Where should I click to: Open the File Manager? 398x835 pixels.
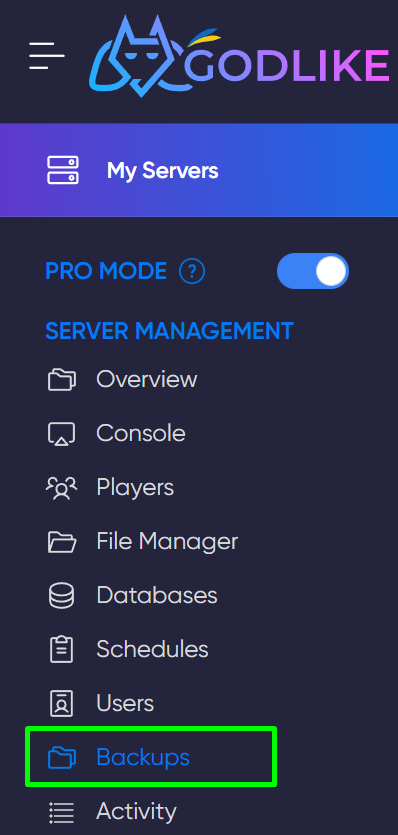point(167,542)
